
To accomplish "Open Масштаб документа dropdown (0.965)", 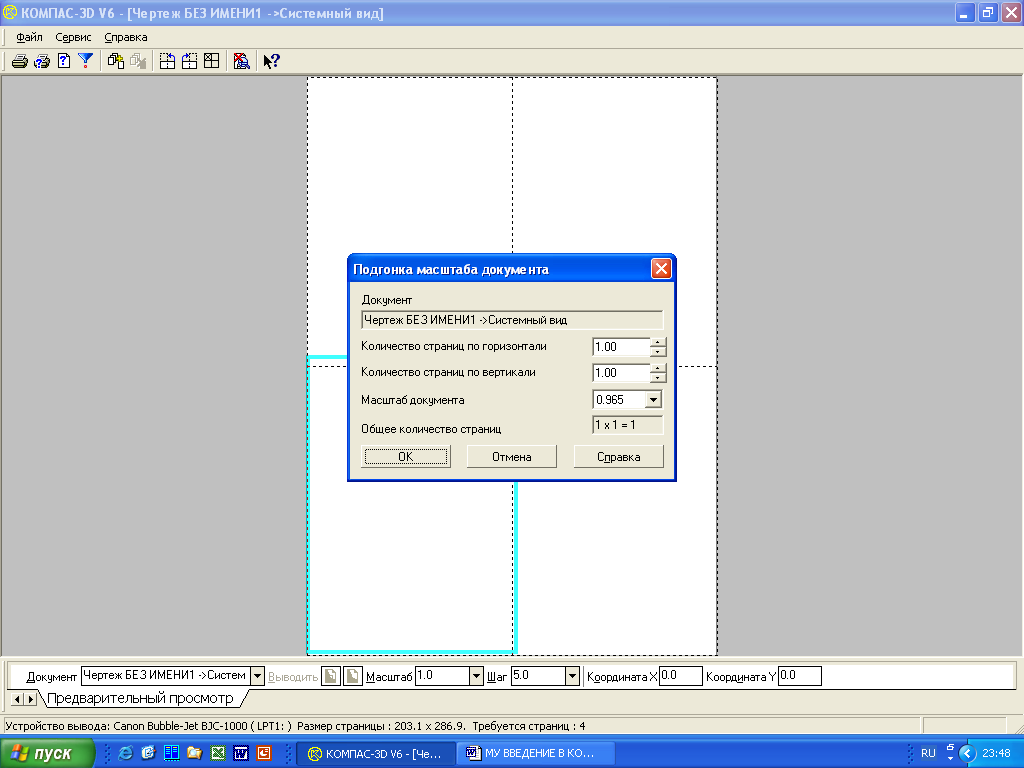I will tap(653, 400).
